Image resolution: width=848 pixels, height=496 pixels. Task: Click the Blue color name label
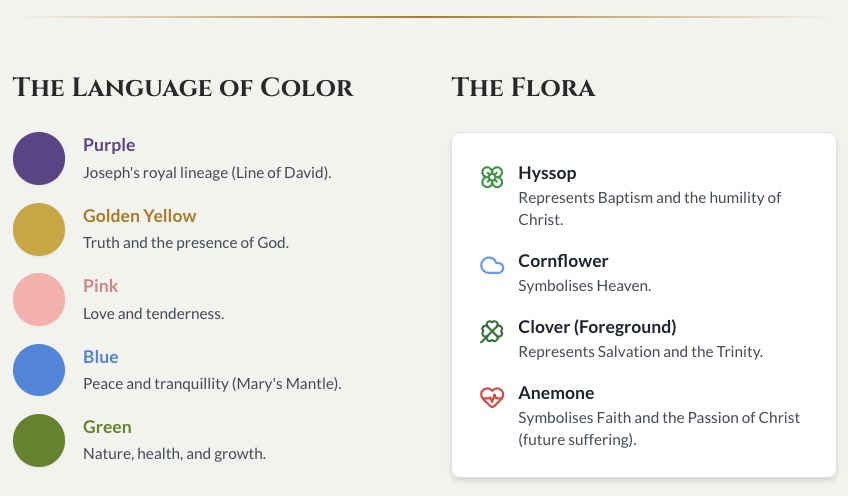click(101, 357)
